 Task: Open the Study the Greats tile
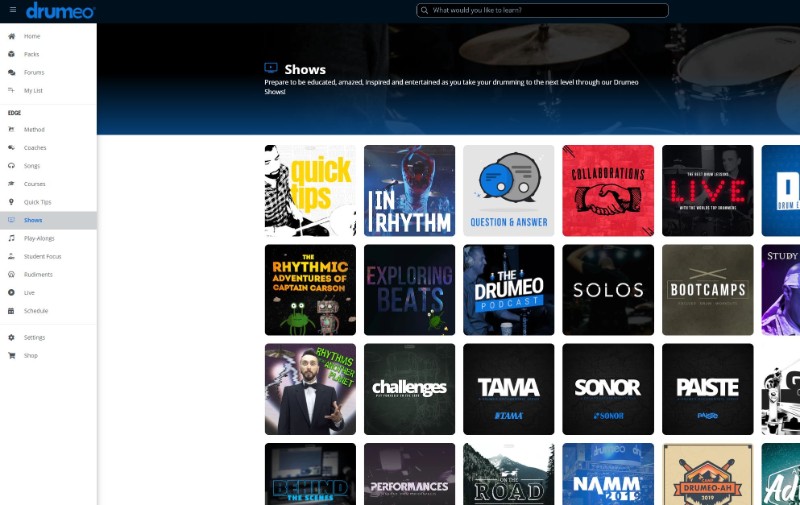781,290
